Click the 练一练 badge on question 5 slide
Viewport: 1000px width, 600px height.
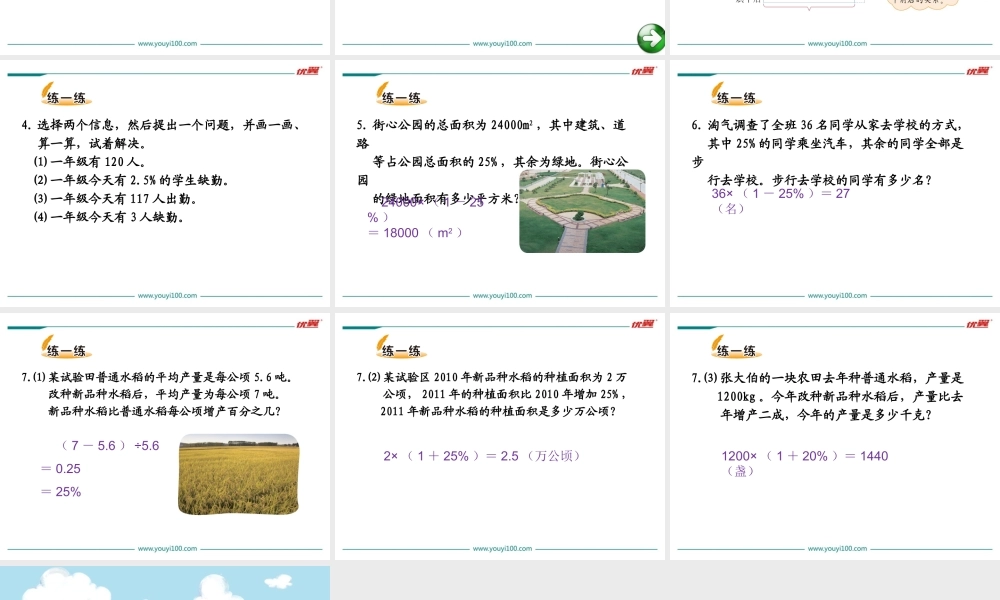[x=401, y=97]
